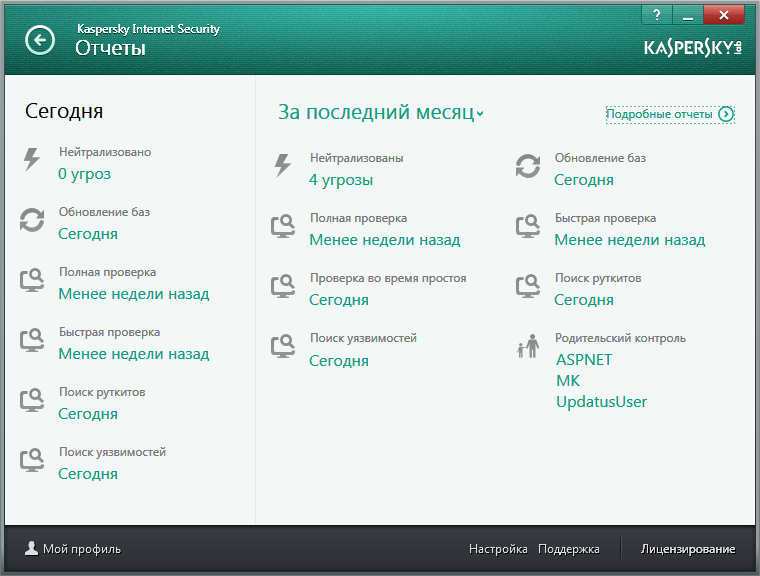760x576 pixels.
Task: Click Менее недели назад under the Сегодня column Быстрая проверка
Action: (134, 354)
